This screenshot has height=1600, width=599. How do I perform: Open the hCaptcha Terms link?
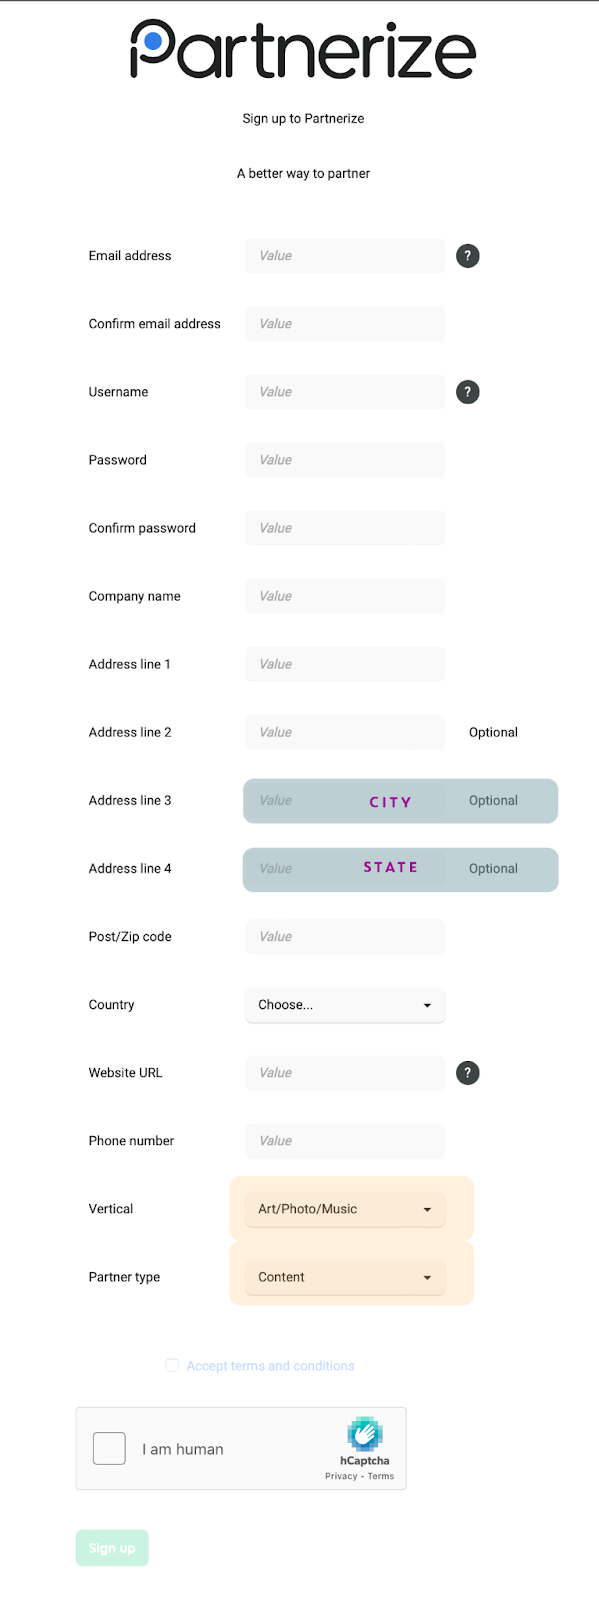(x=381, y=1476)
